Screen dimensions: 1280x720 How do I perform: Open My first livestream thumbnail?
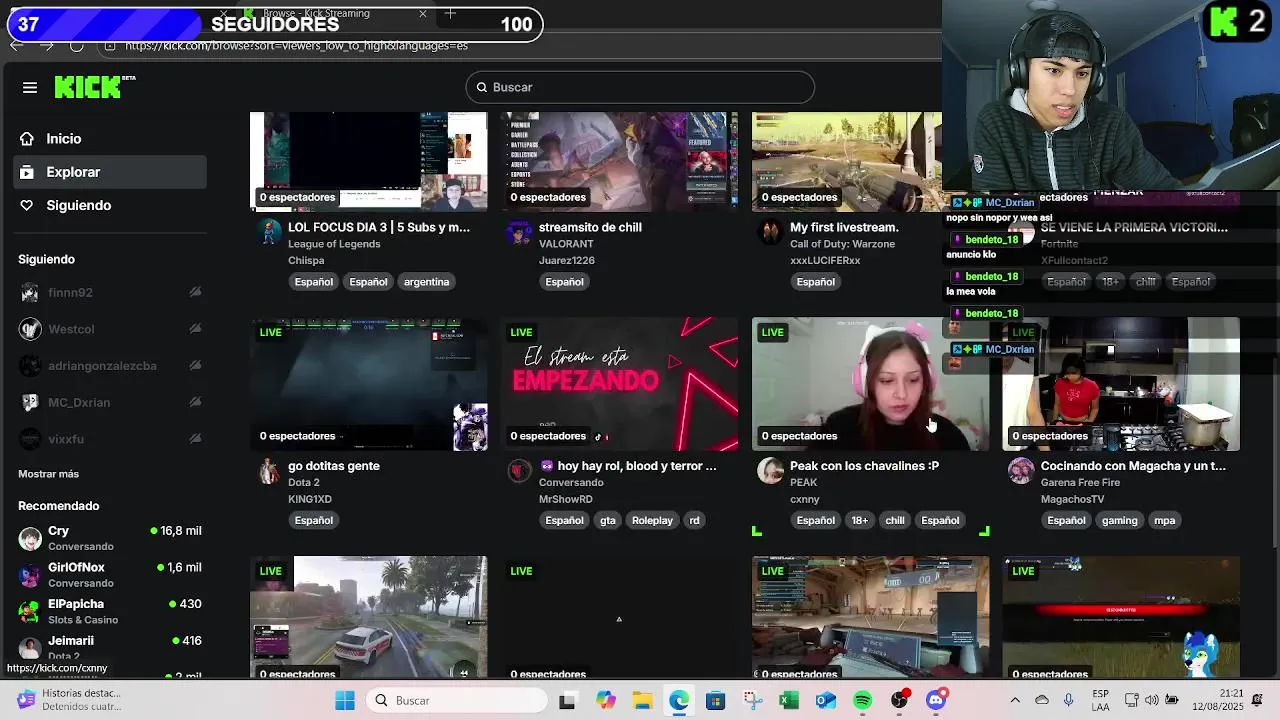pyautogui.click(x=846, y=161)
